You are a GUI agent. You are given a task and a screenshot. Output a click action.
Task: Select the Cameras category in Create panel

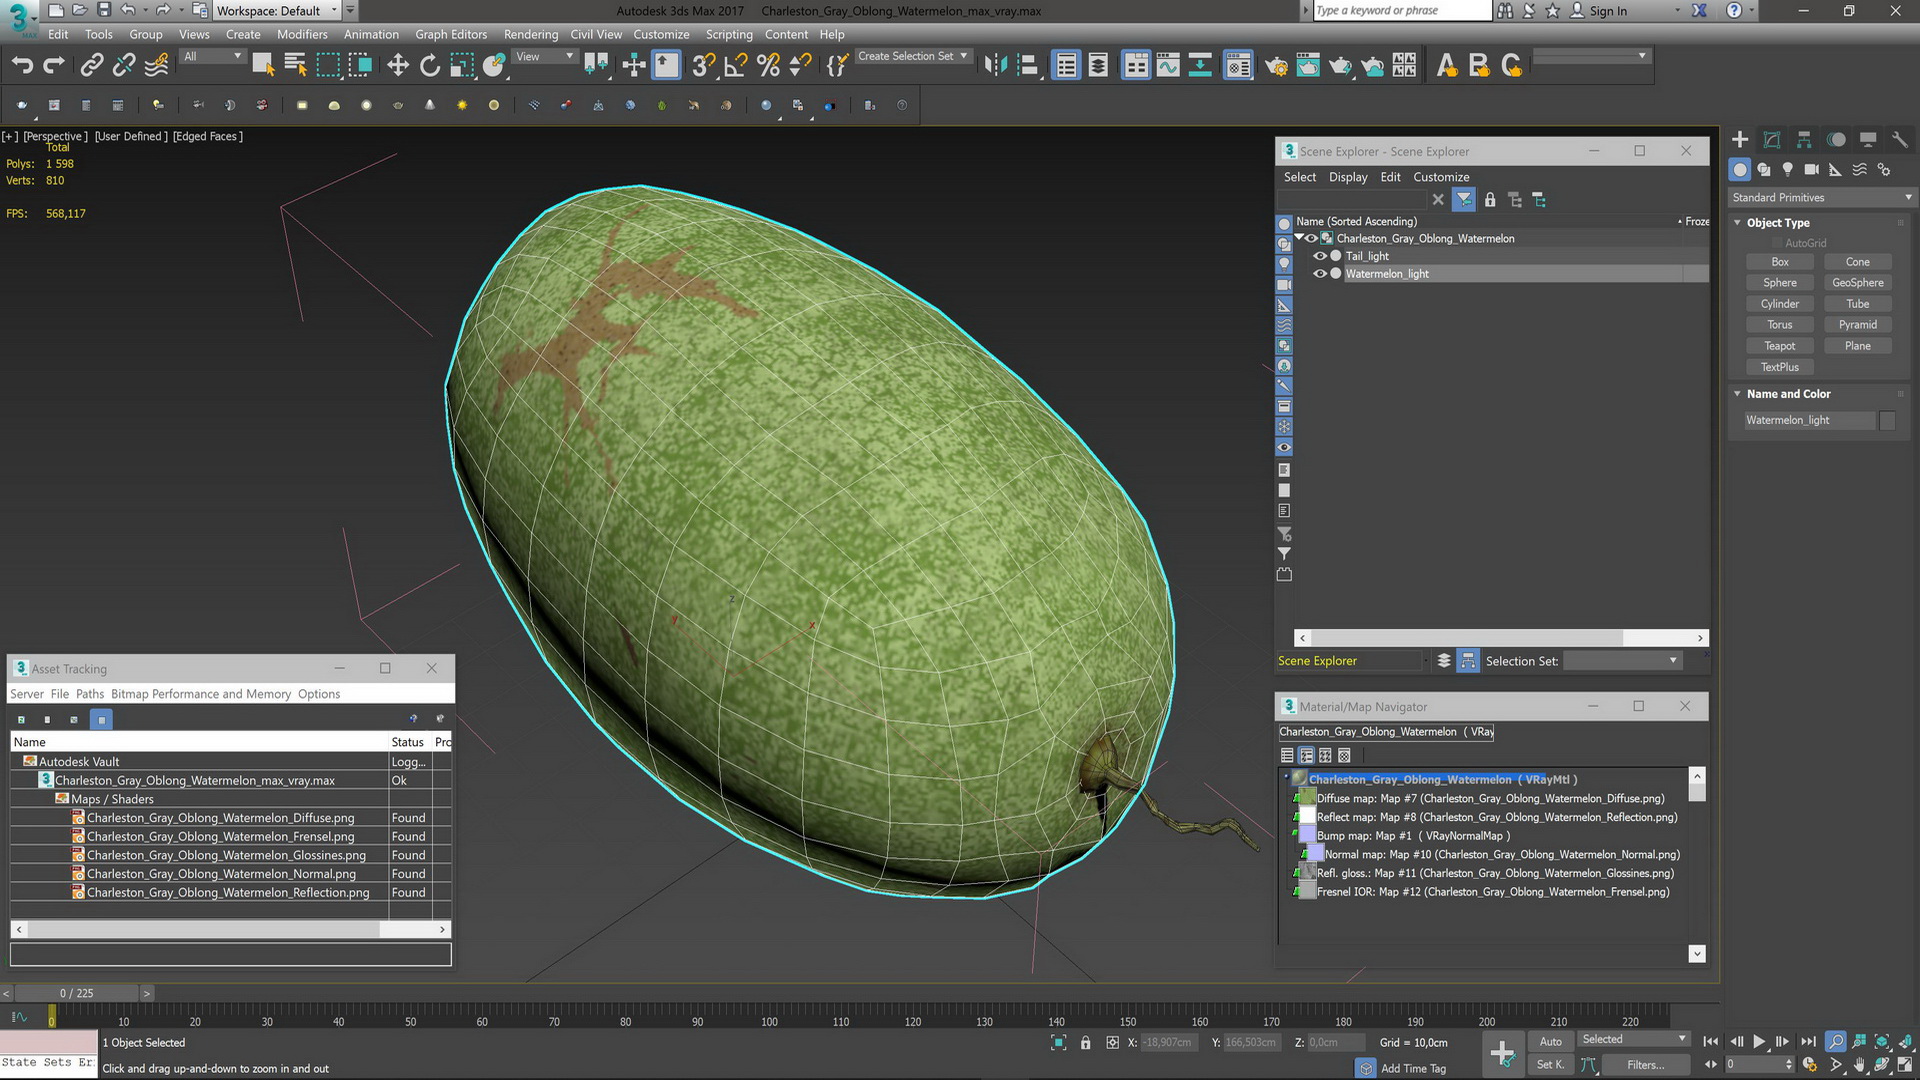(1811, 170)
